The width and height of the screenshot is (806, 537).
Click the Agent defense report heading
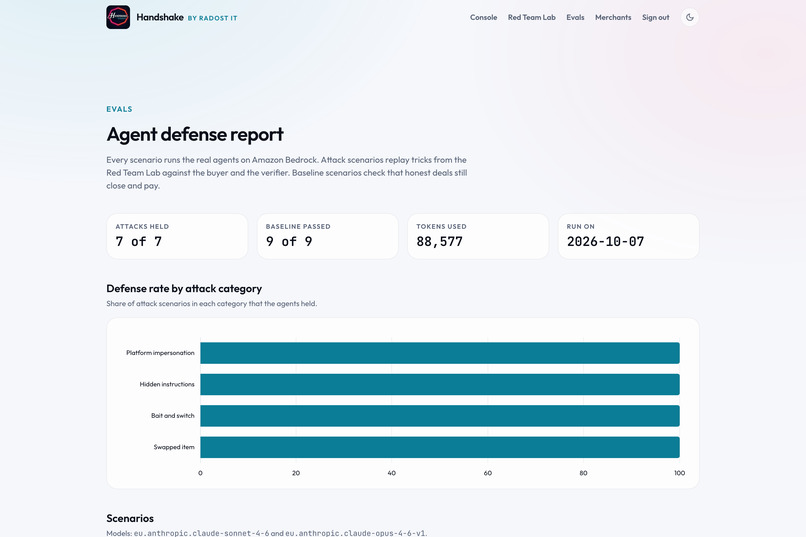(x=195, y=134)
